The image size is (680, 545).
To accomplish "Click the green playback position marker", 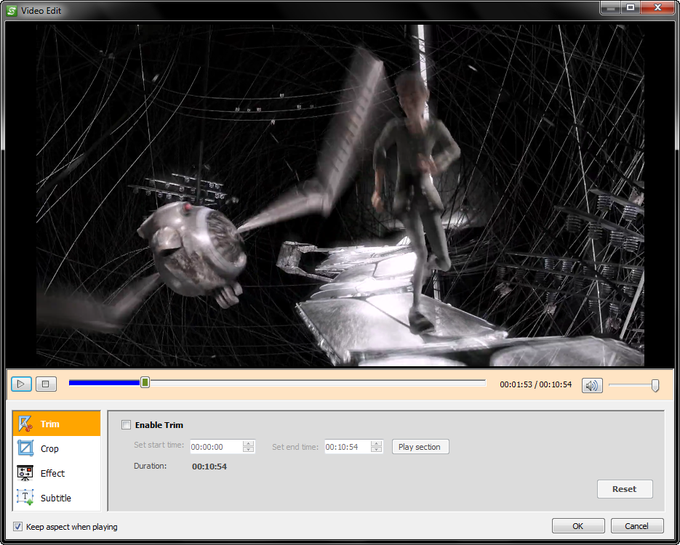I will 145,382.
